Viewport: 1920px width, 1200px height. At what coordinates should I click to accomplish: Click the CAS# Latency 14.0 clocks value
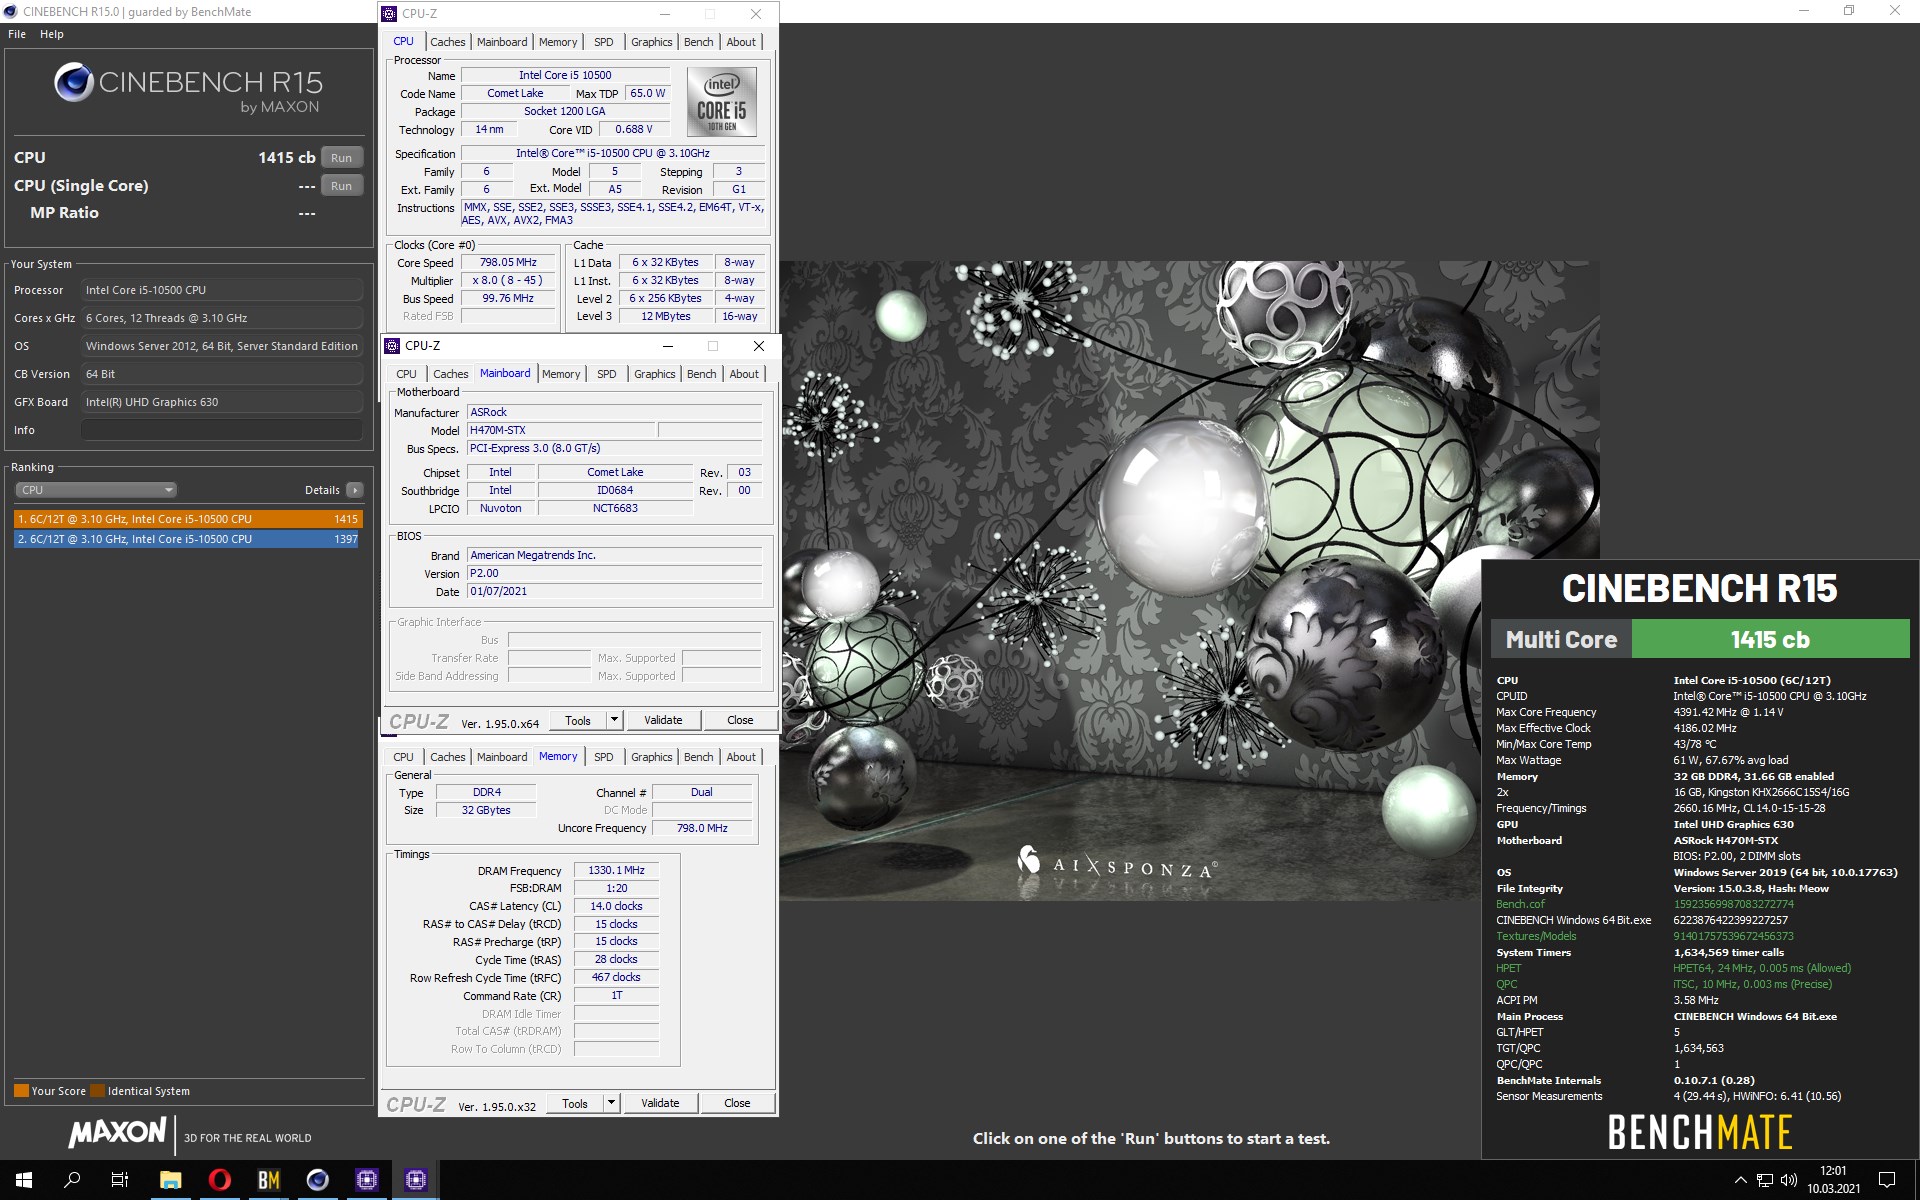616,907
